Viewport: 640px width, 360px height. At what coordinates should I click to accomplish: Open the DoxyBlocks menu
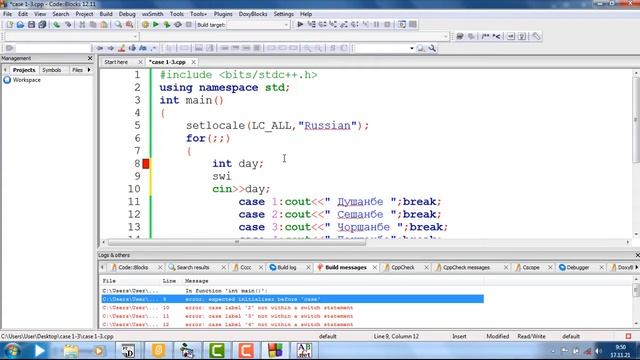point(253,14)
